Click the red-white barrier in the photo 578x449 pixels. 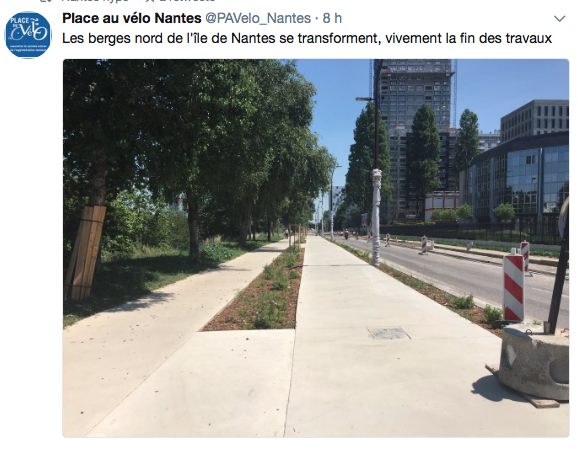[x=513, y=288]
